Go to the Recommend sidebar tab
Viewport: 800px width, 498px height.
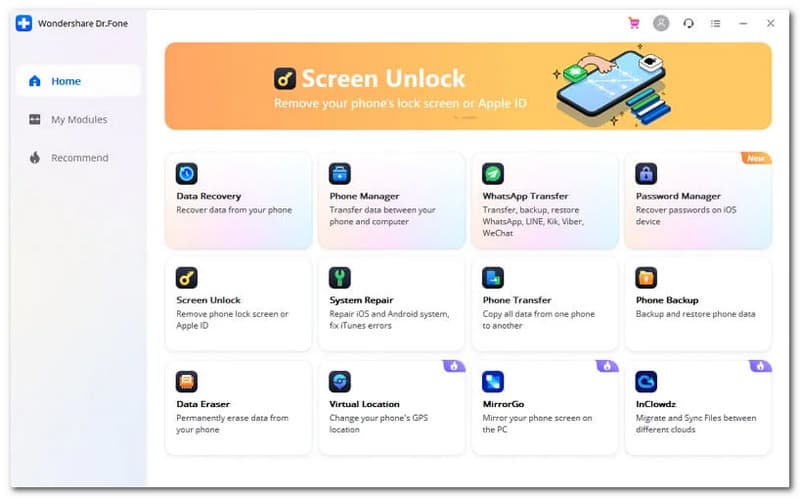78,158
